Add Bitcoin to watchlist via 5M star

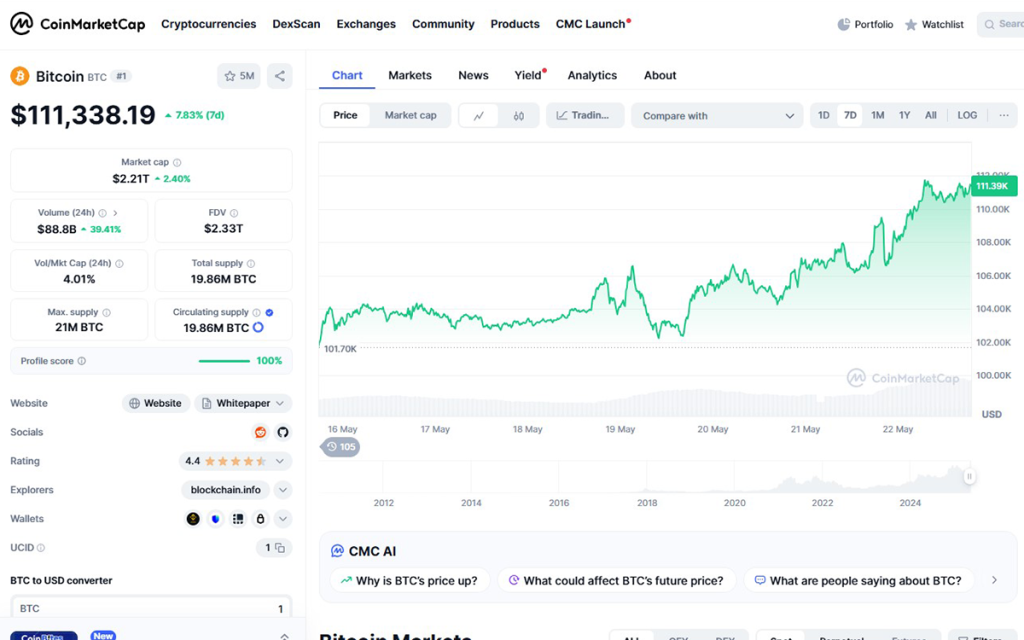[x=239, y=76]
